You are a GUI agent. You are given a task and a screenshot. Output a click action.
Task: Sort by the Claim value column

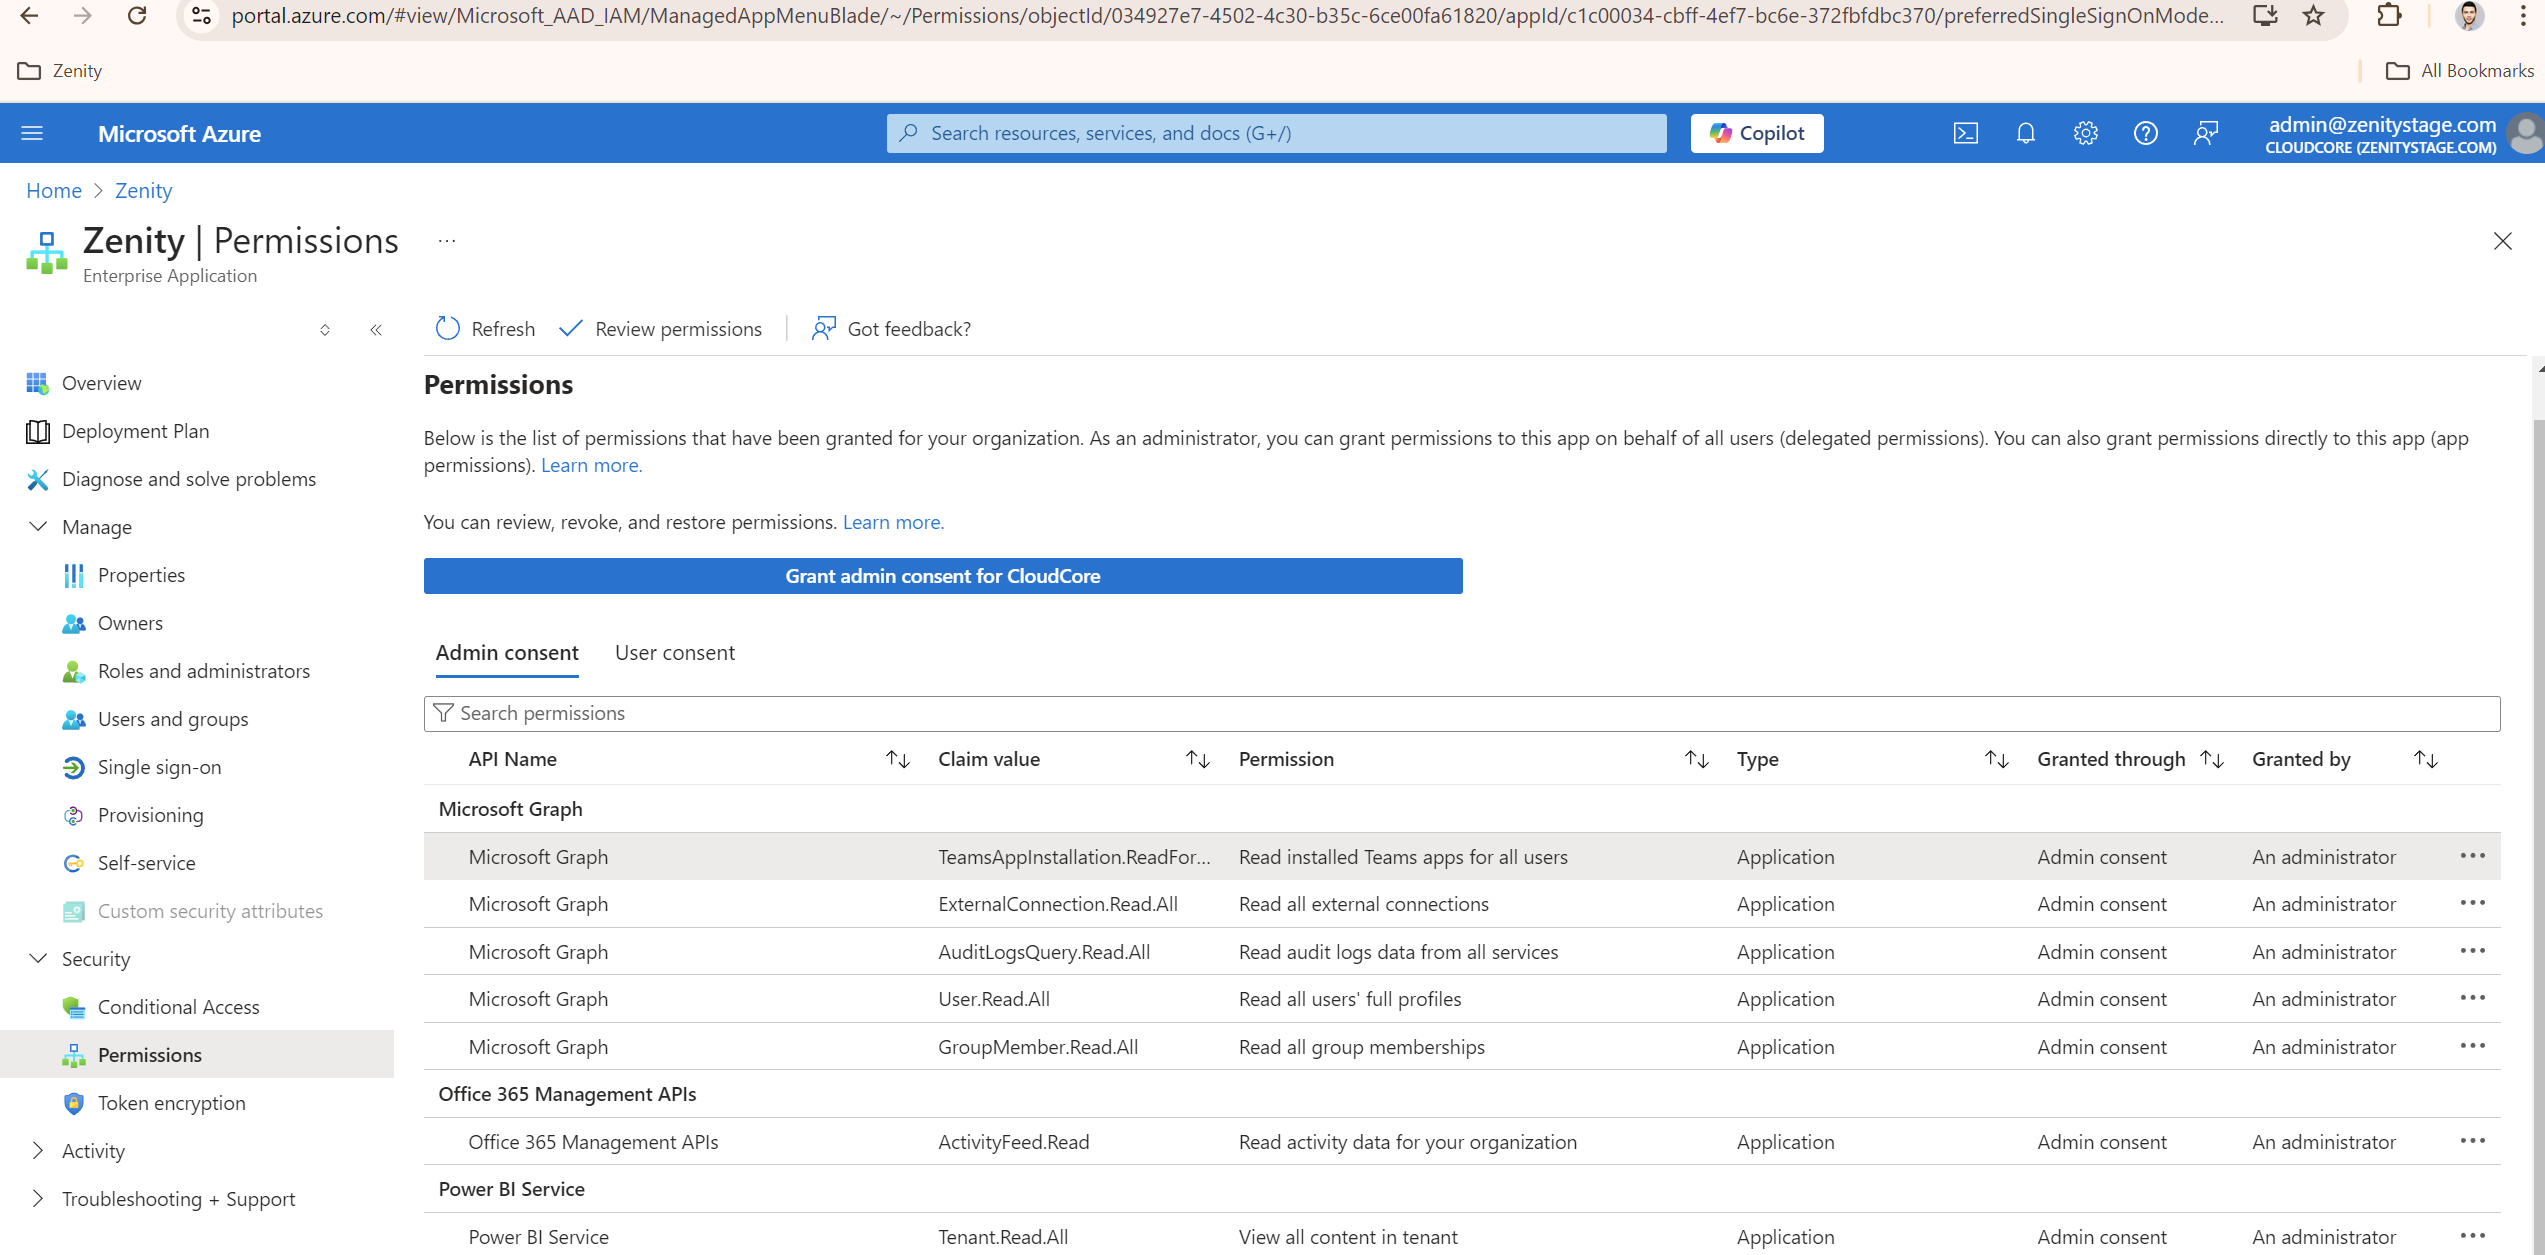pyautogui.click(x=1197, y=760)
